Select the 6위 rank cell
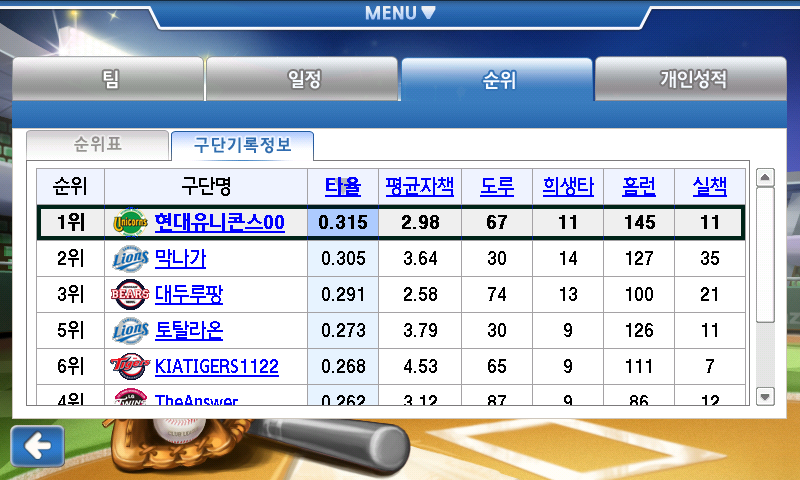Image resolution: width=800 pixels, height=480 pixels. click(70, 366)
